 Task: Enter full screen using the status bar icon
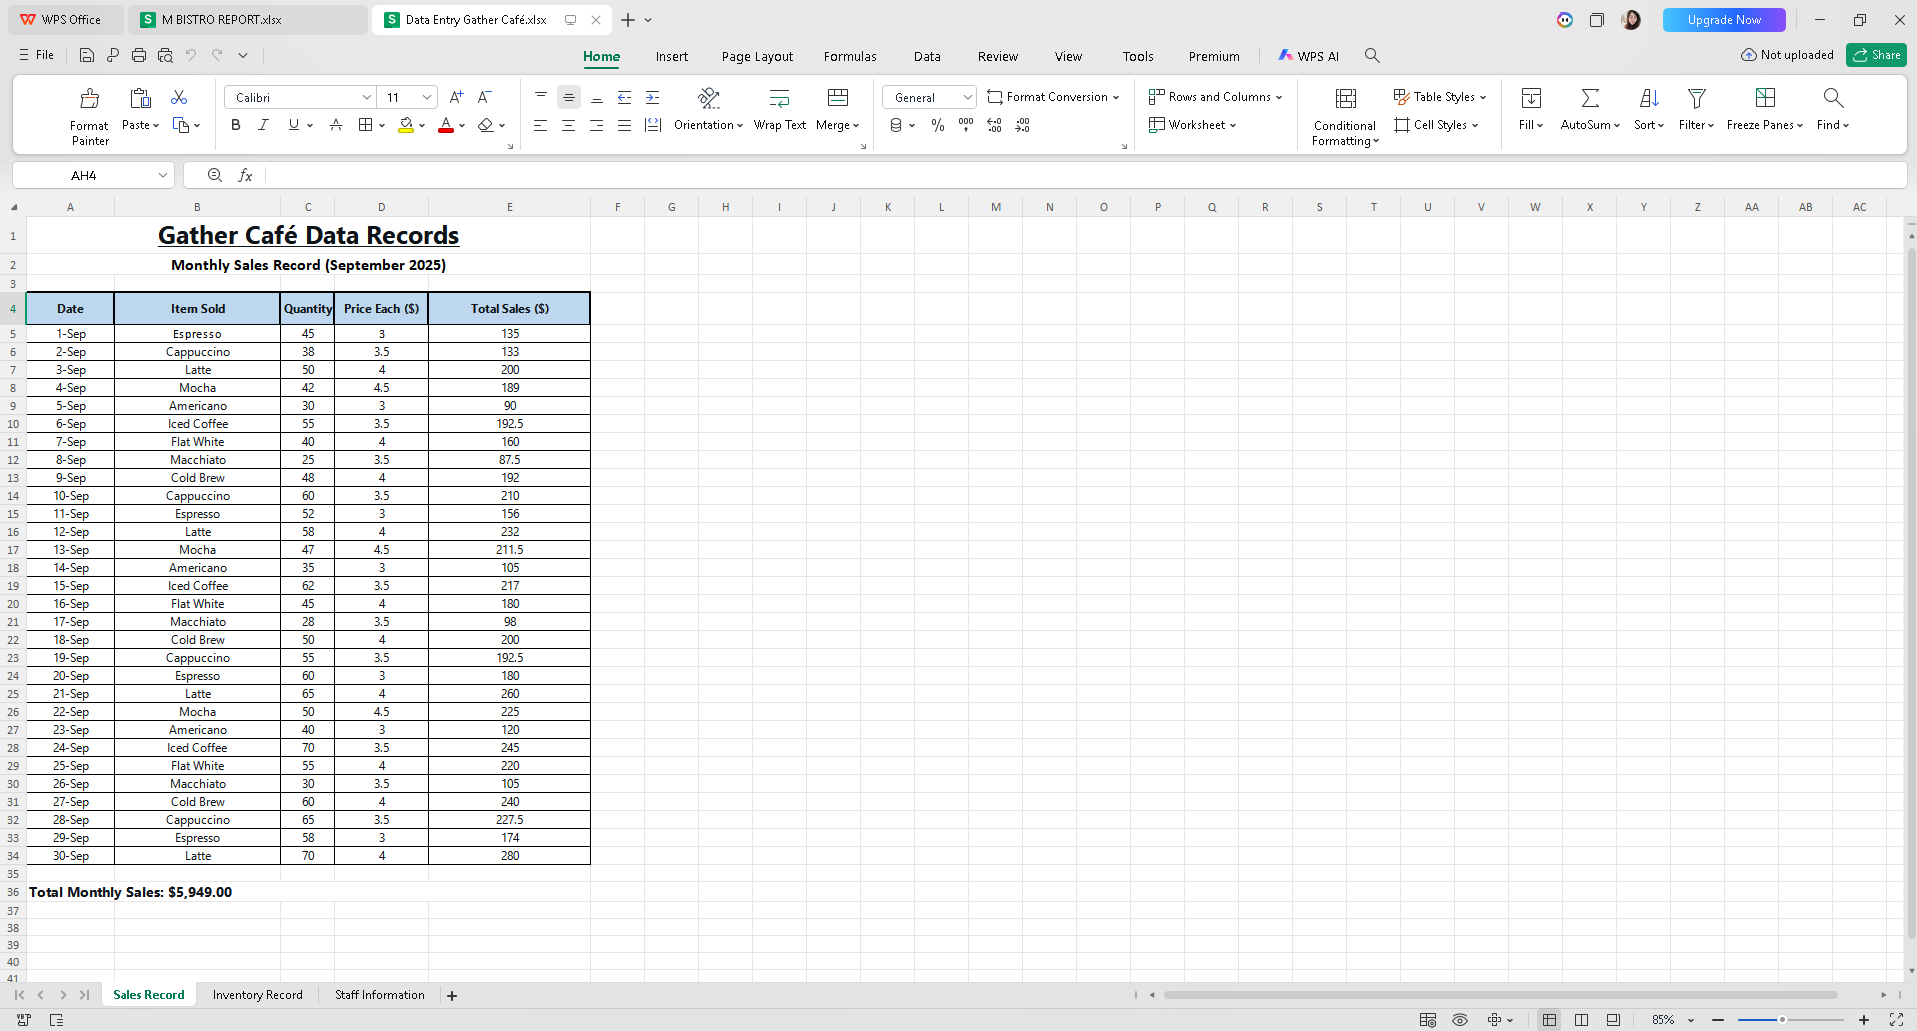[x=1896, y=1020]
